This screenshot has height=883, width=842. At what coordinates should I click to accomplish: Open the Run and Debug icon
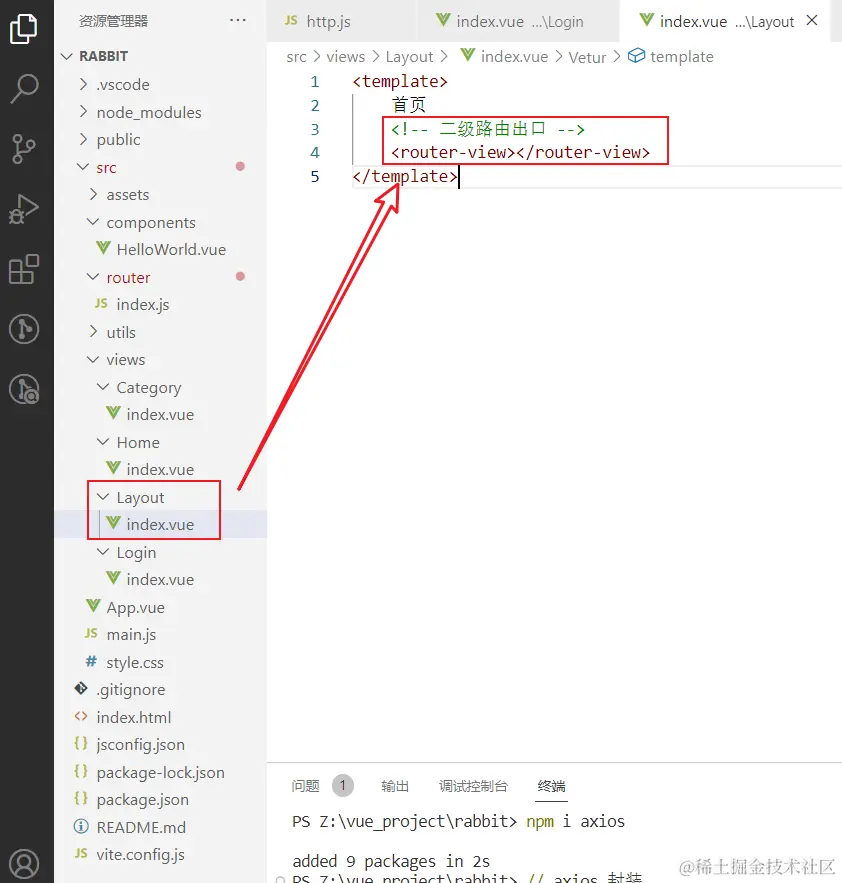(24, 209)
